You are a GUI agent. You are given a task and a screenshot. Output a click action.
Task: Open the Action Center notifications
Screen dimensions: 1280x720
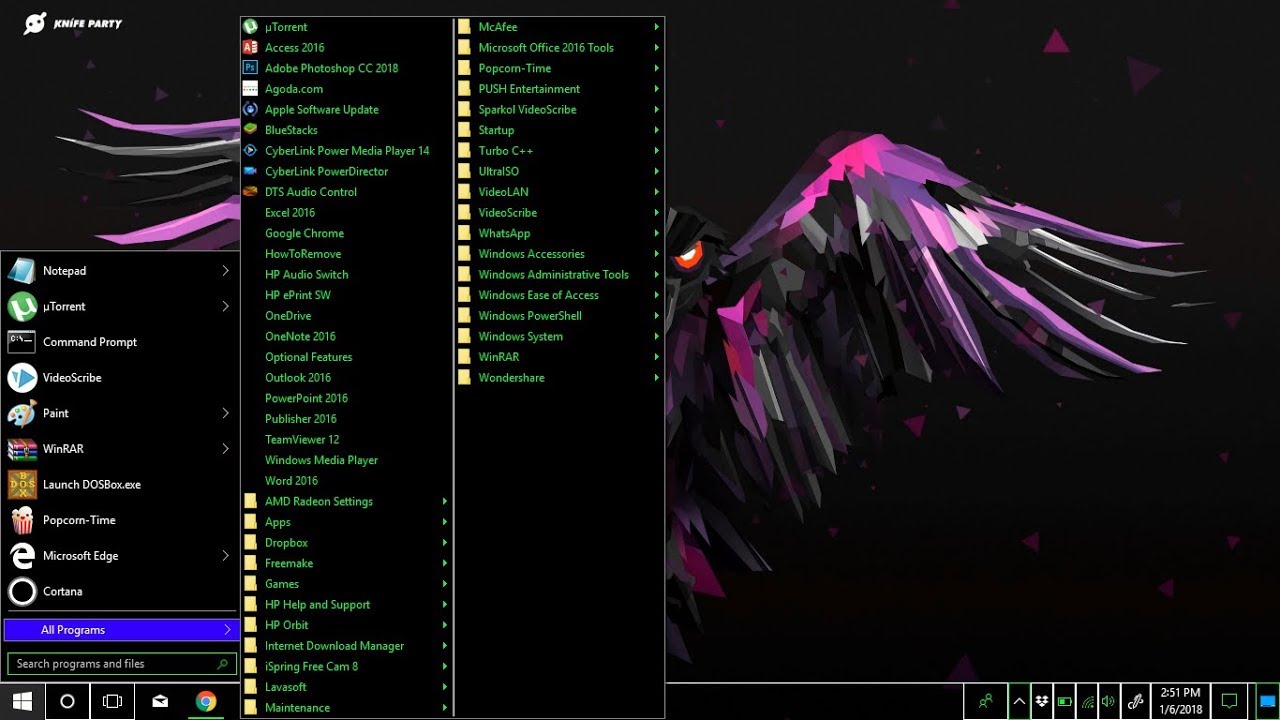pos(1230,701)
